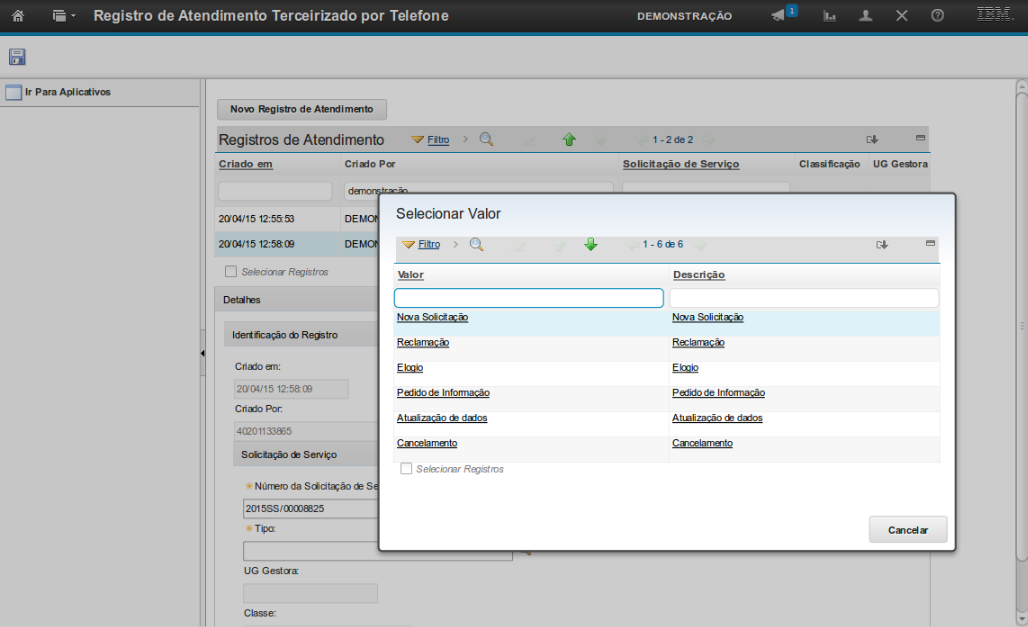This screenshot has width=1028, height=627.
Task: Open the bulletin board notifications icon
Action: tap(781, 16)
